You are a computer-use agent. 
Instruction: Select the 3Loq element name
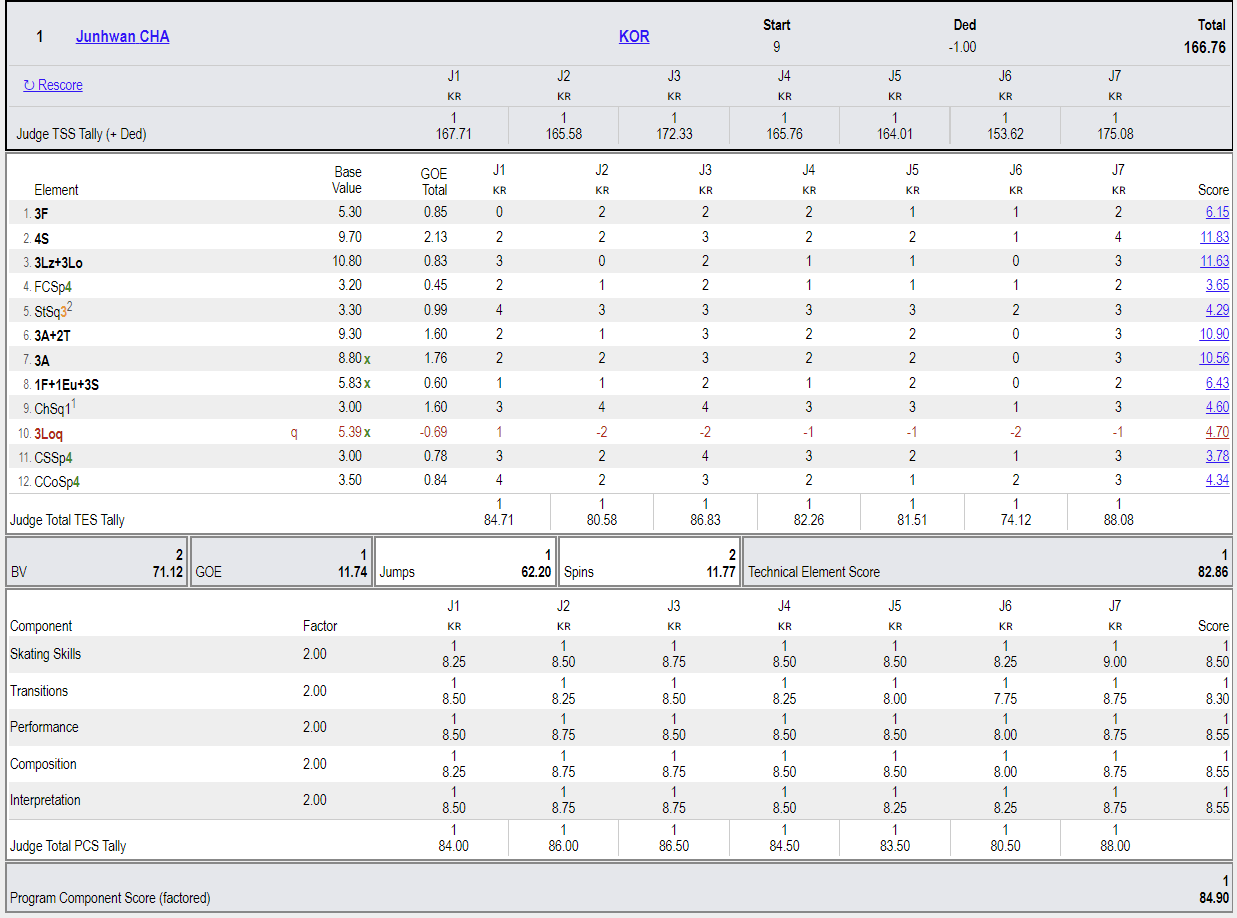pos(49,434)
